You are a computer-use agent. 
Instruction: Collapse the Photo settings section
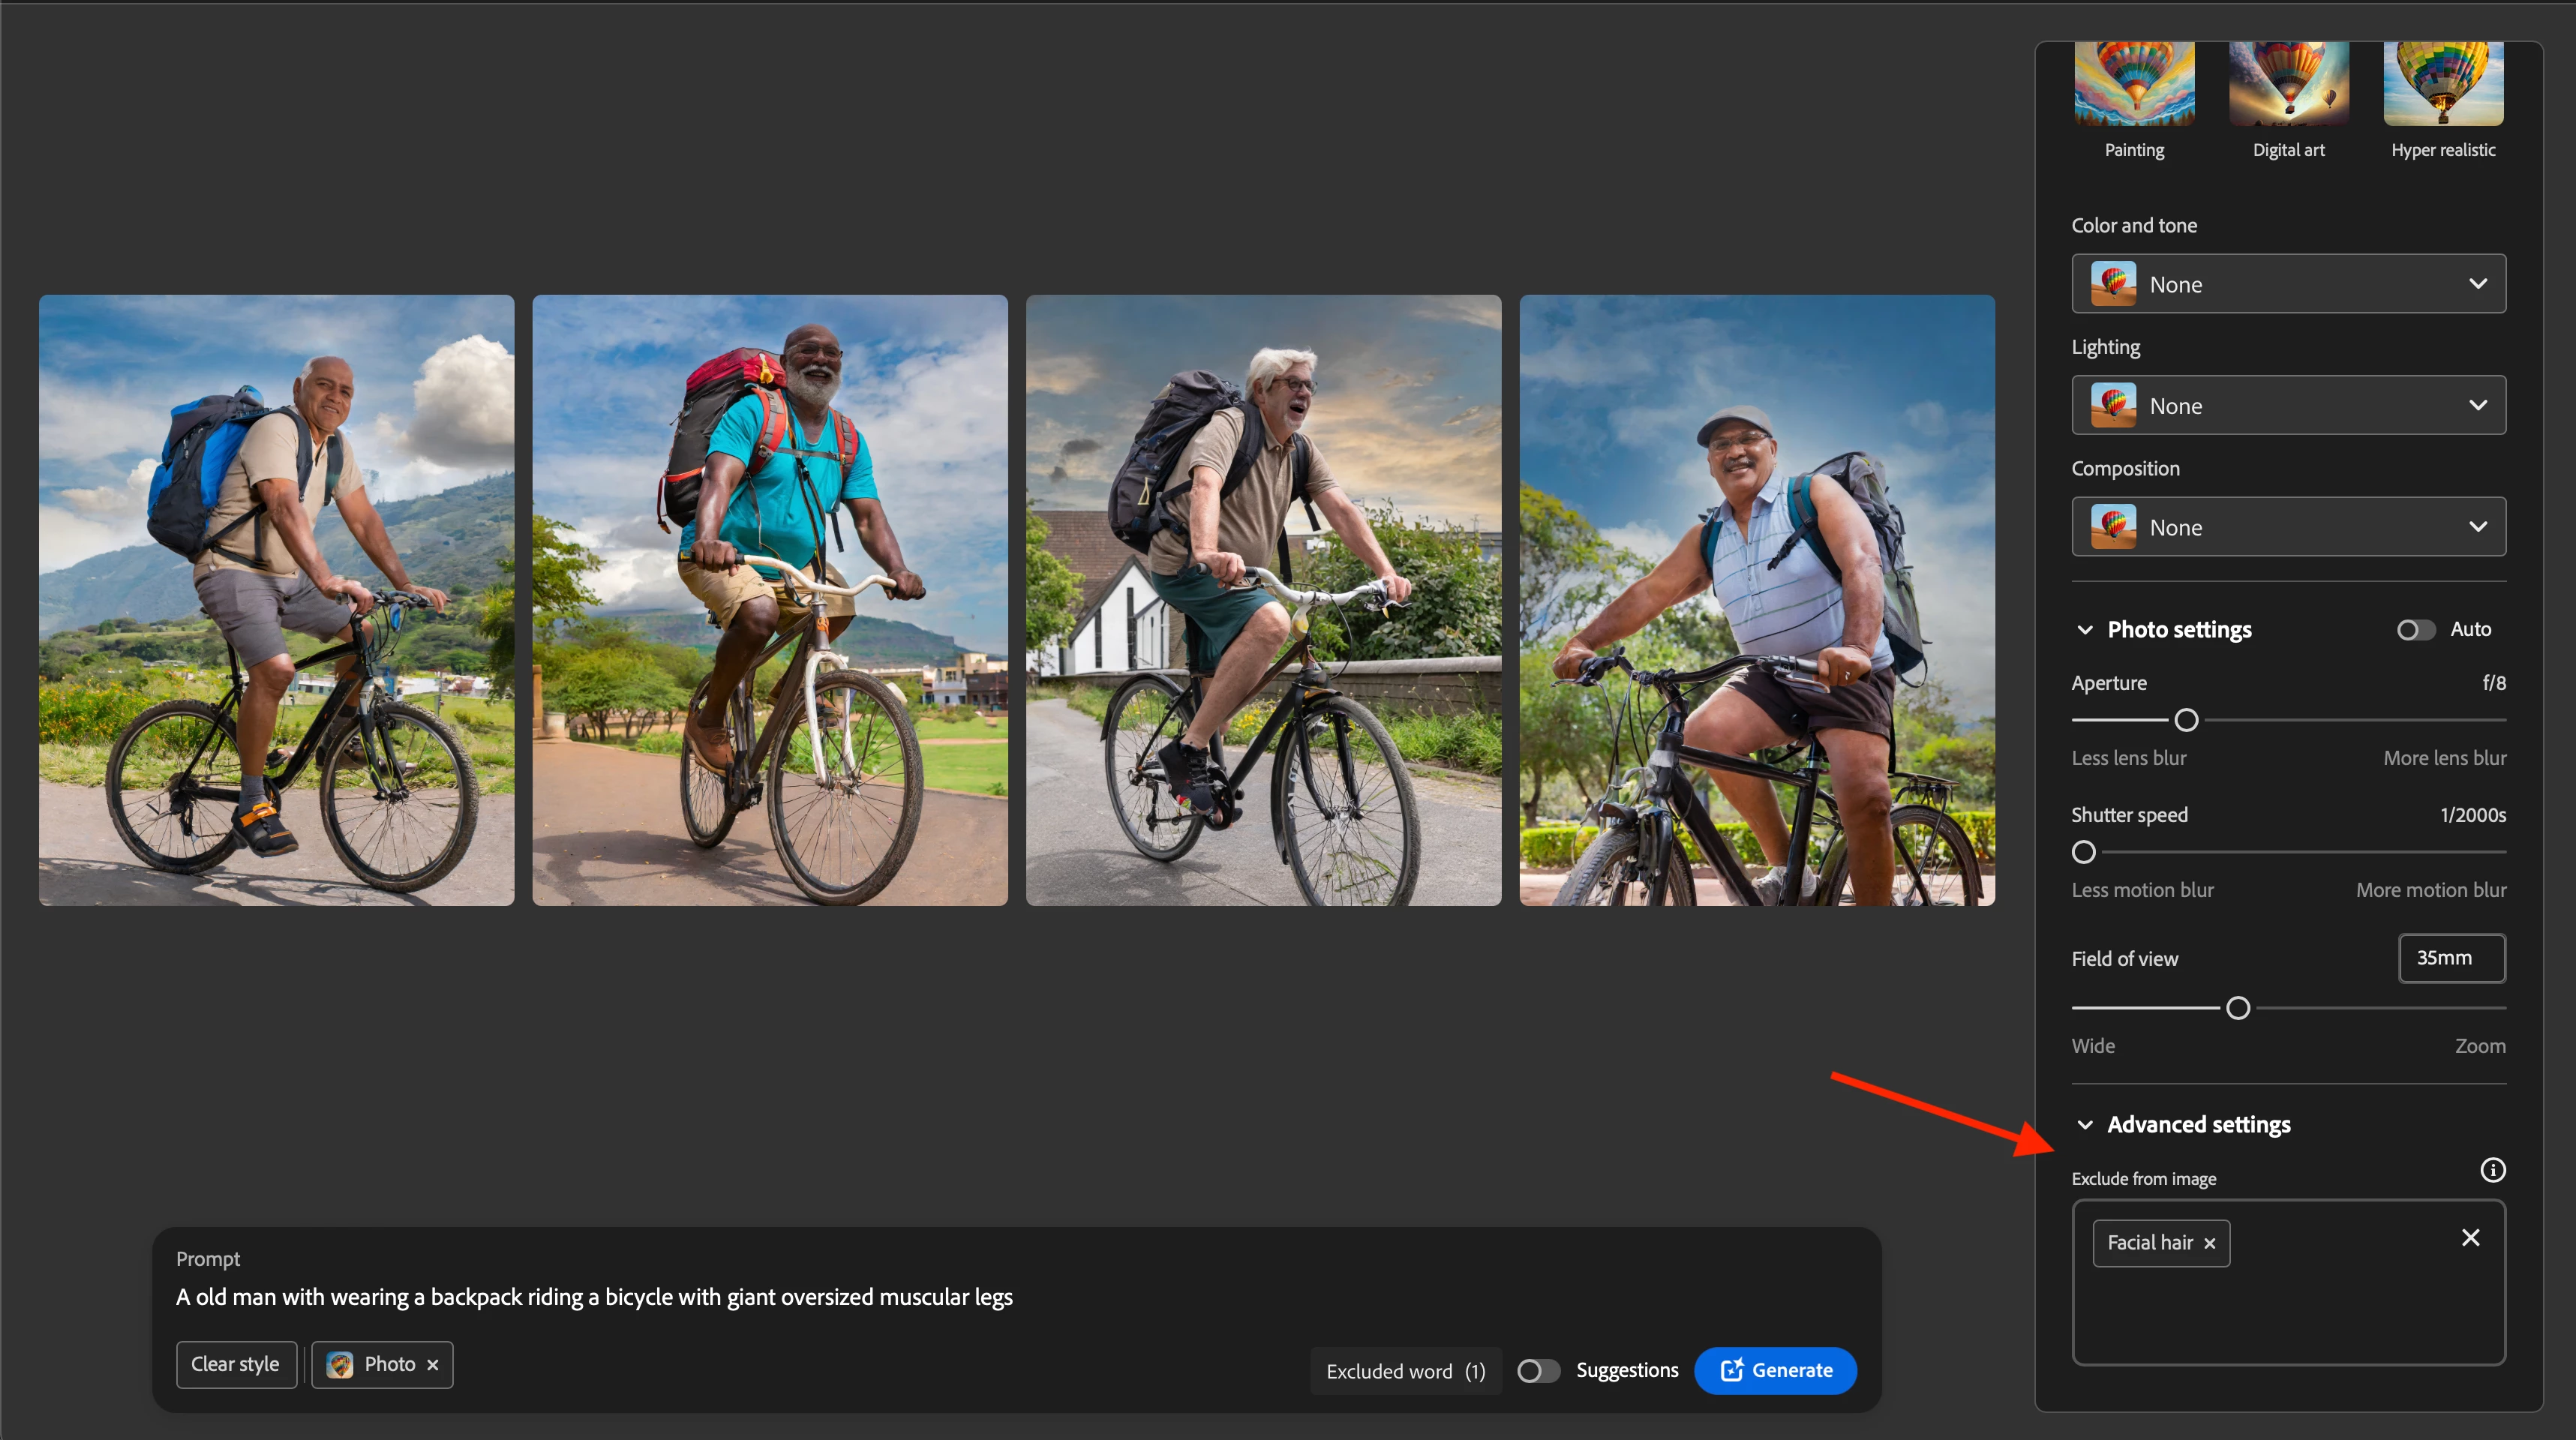[x=2085, y=630]
